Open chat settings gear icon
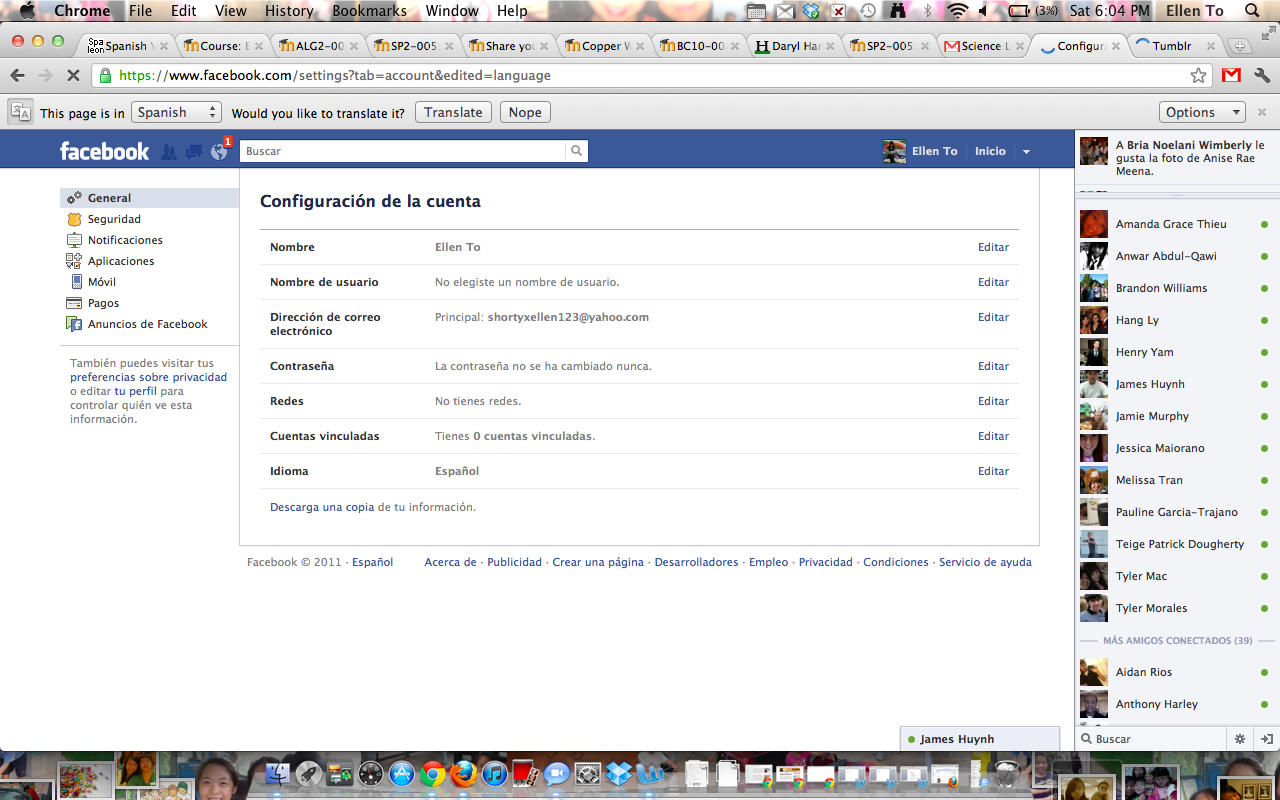The height and width of the screenshot is (800, 1280). [x=1240, y=739]
